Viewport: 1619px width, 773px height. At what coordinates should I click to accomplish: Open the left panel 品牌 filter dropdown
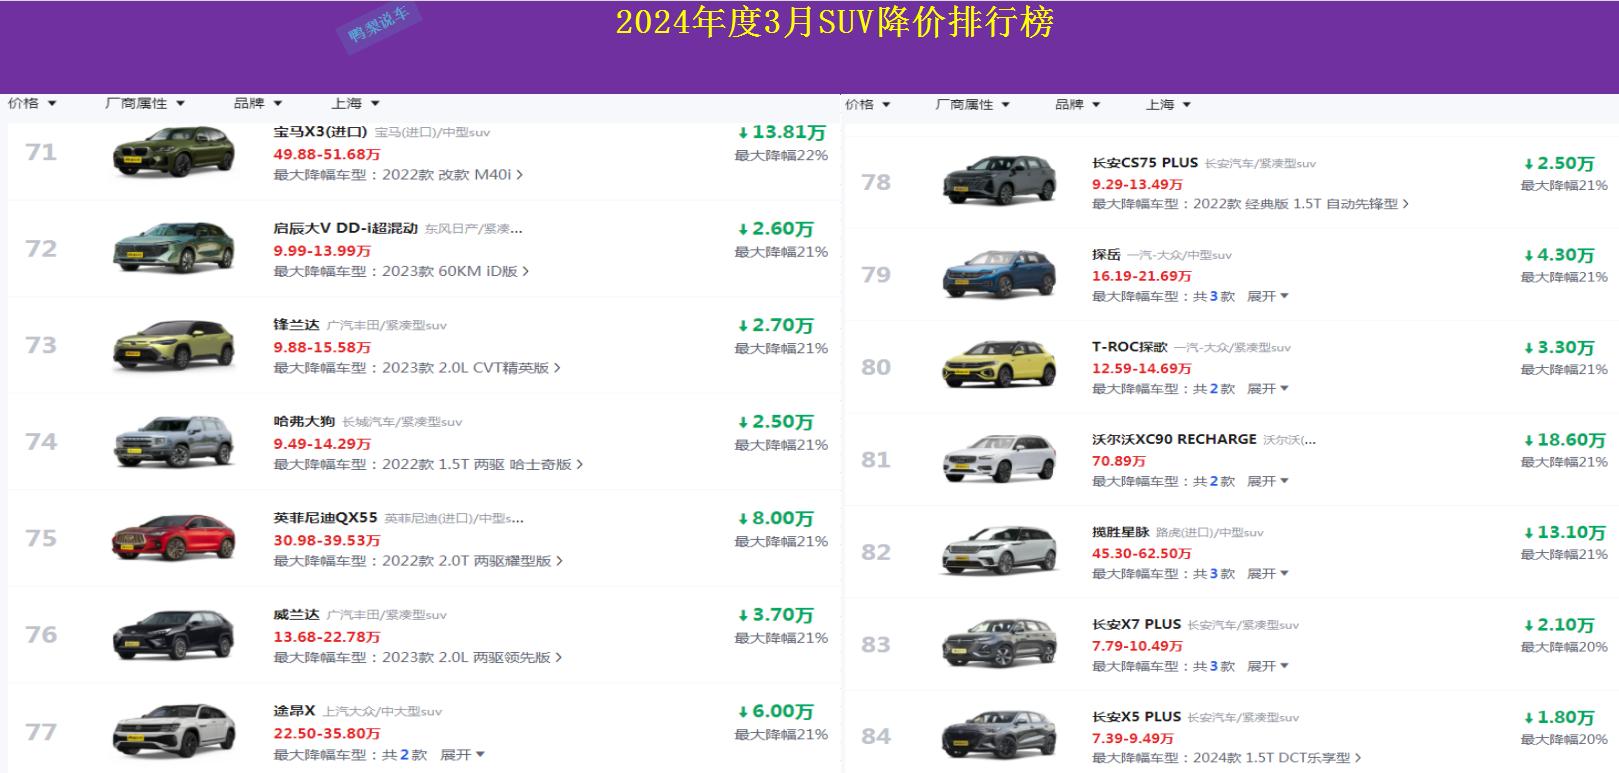257,103
